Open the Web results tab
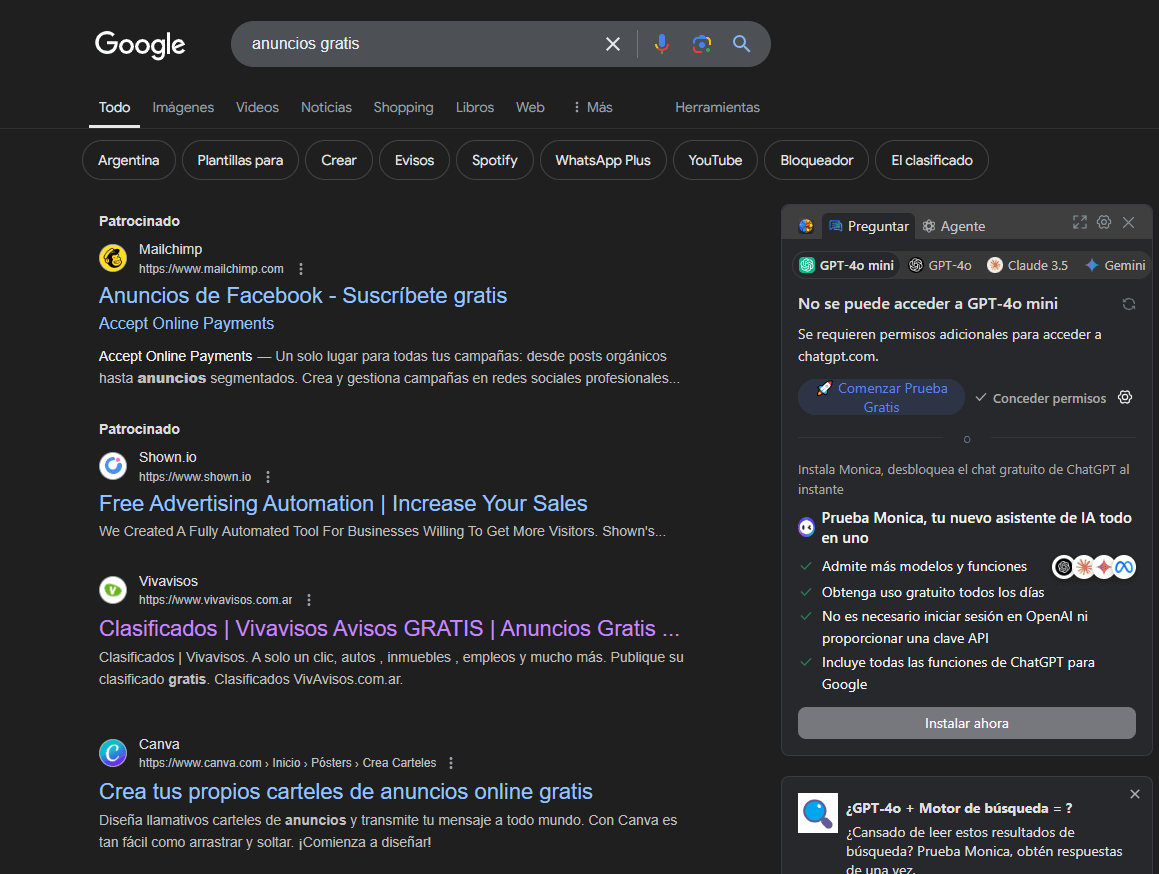The width and height of the screenshot is (1159, 874). click(530, 107)
